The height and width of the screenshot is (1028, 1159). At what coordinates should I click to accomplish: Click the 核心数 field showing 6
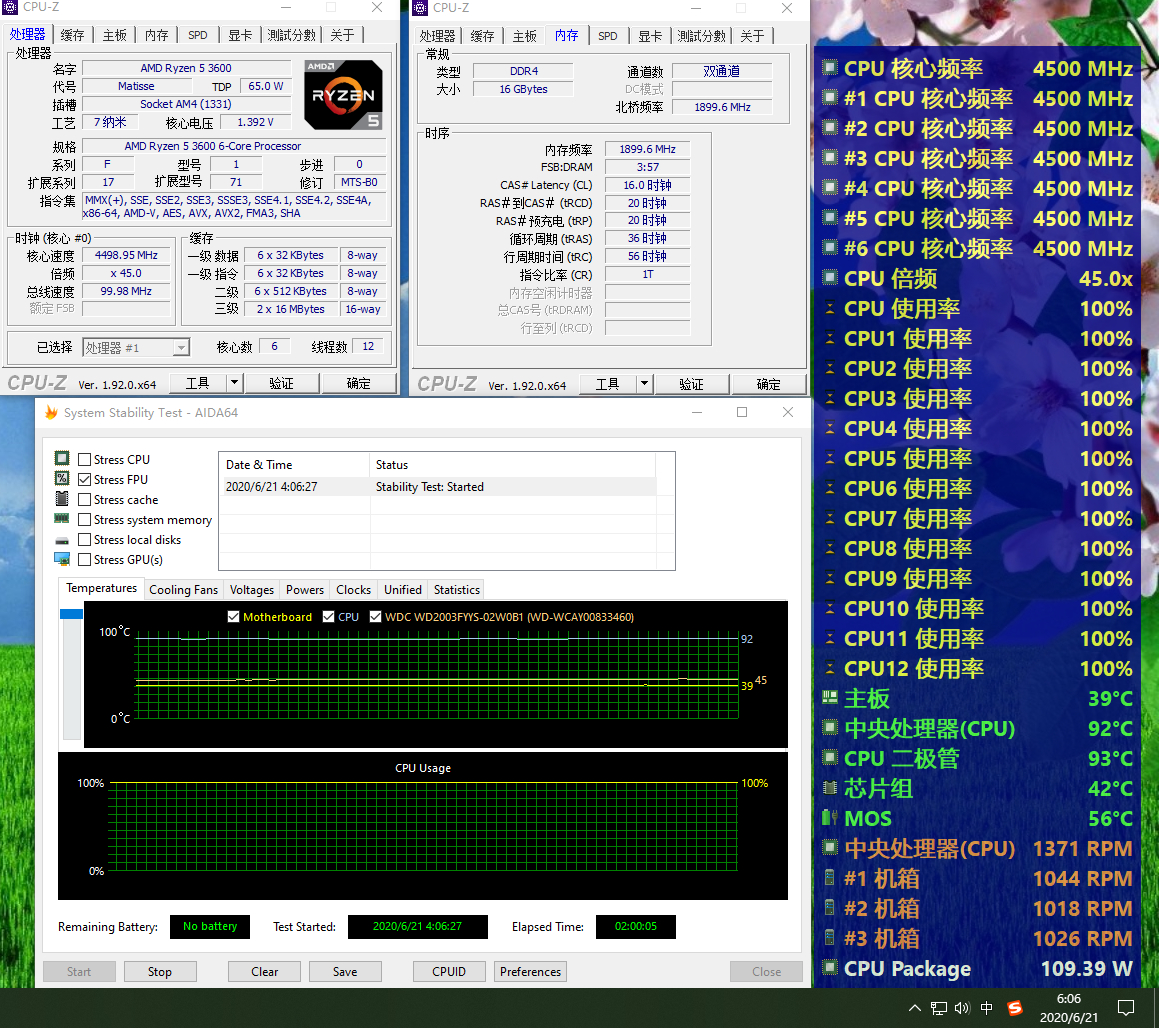[x=274, y=346]
